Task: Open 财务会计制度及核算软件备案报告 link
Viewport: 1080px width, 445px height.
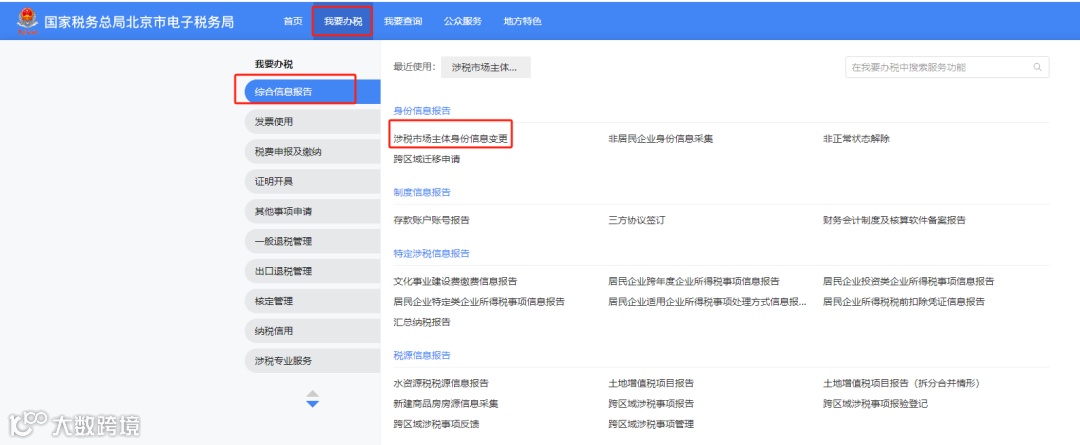Action: (895, 220)
